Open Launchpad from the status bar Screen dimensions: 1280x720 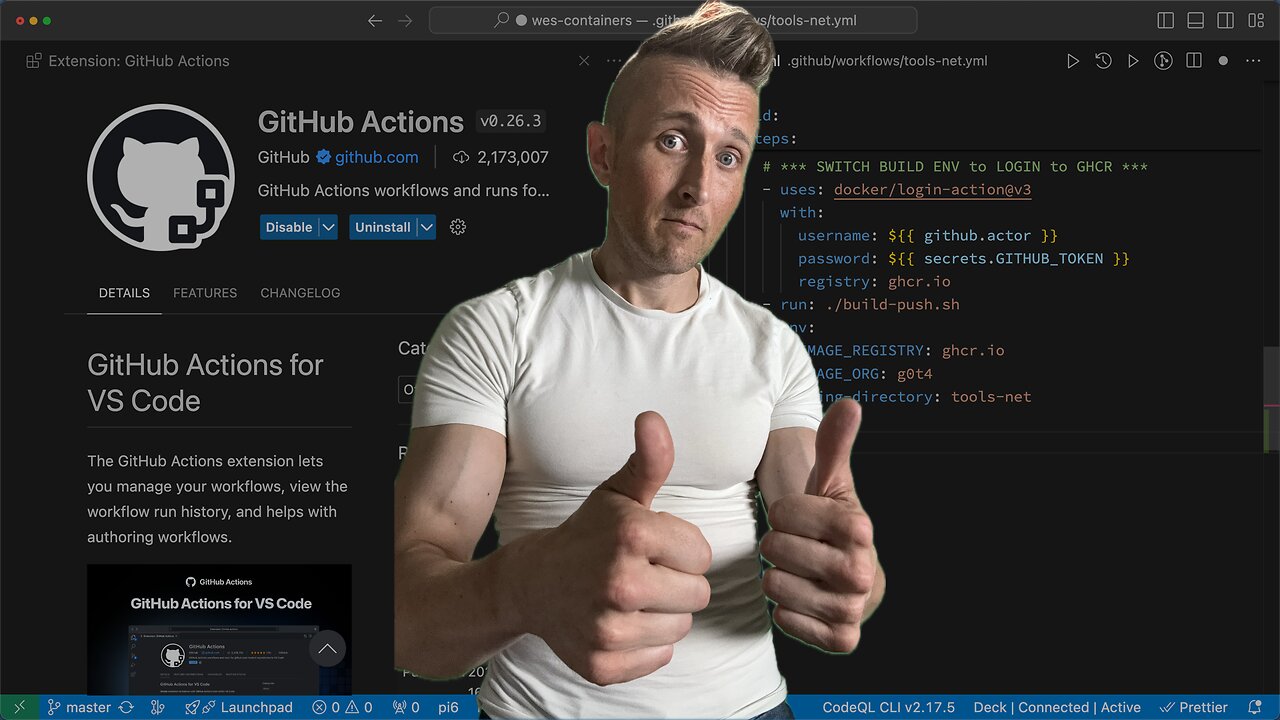pyautogui.click(x=239, y=707)
